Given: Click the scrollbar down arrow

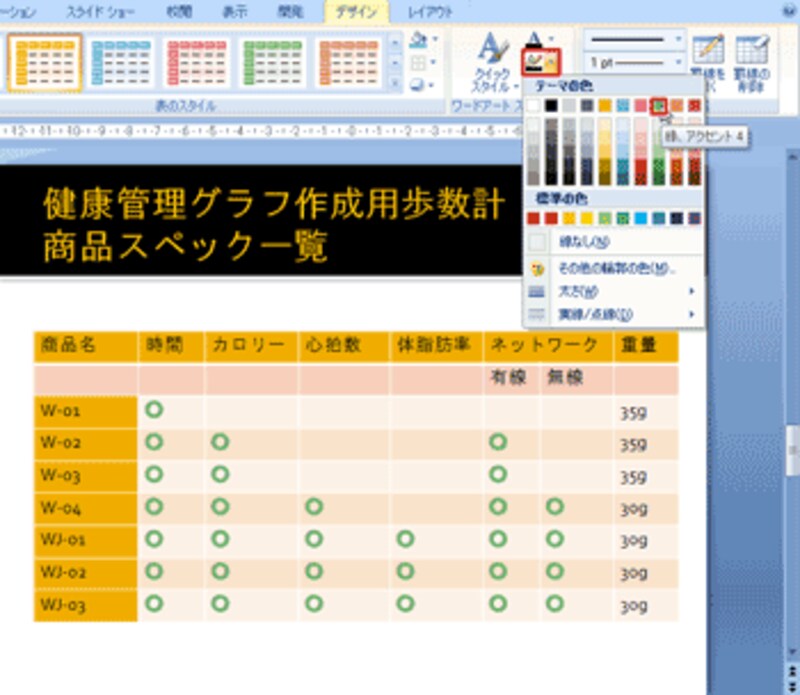Looking at the screenshot, I should click(x=792, y=653).
